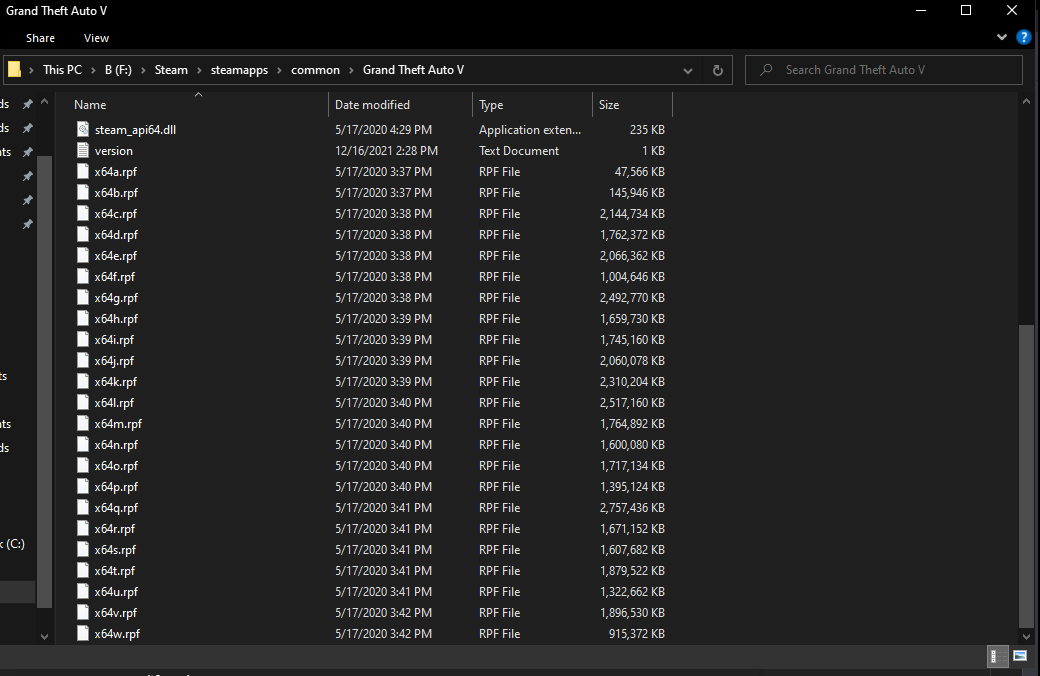Expand chevron after Steam in breadcrumb
Image resolution: width=1040 pixels, height=676 pixels.
point(199,70)
